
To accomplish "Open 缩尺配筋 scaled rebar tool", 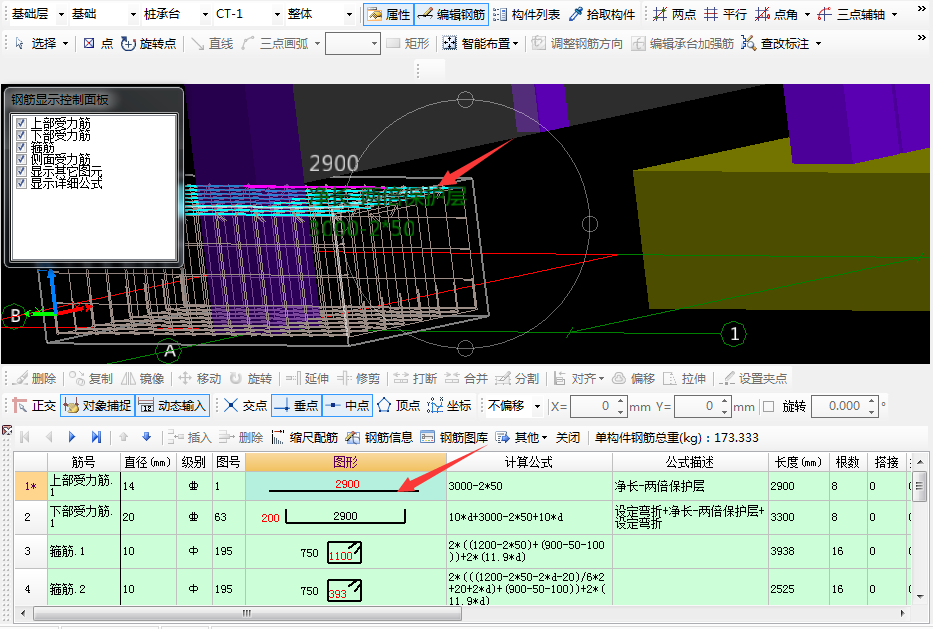I will [x=305, y=437].
